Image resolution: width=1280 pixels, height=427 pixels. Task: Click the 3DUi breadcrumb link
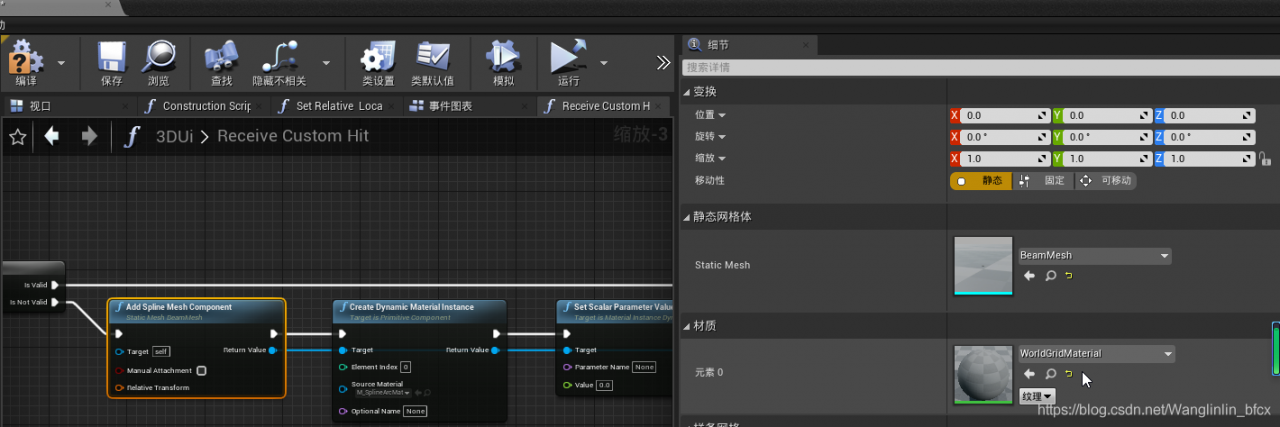tap(175, 136)
